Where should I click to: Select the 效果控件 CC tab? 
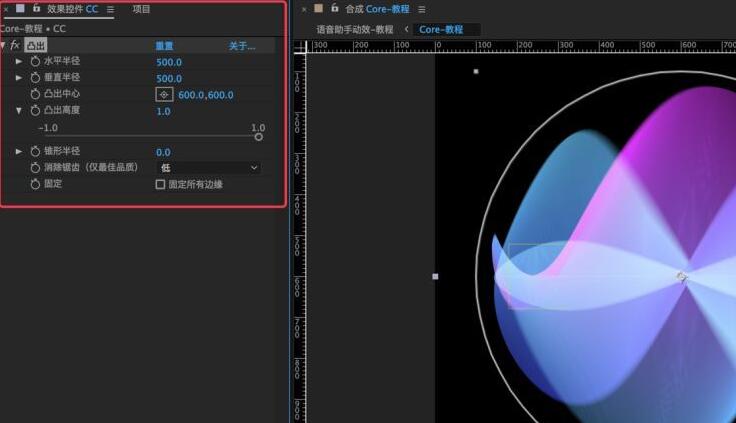pyautogui.click(x=73, y=9)
